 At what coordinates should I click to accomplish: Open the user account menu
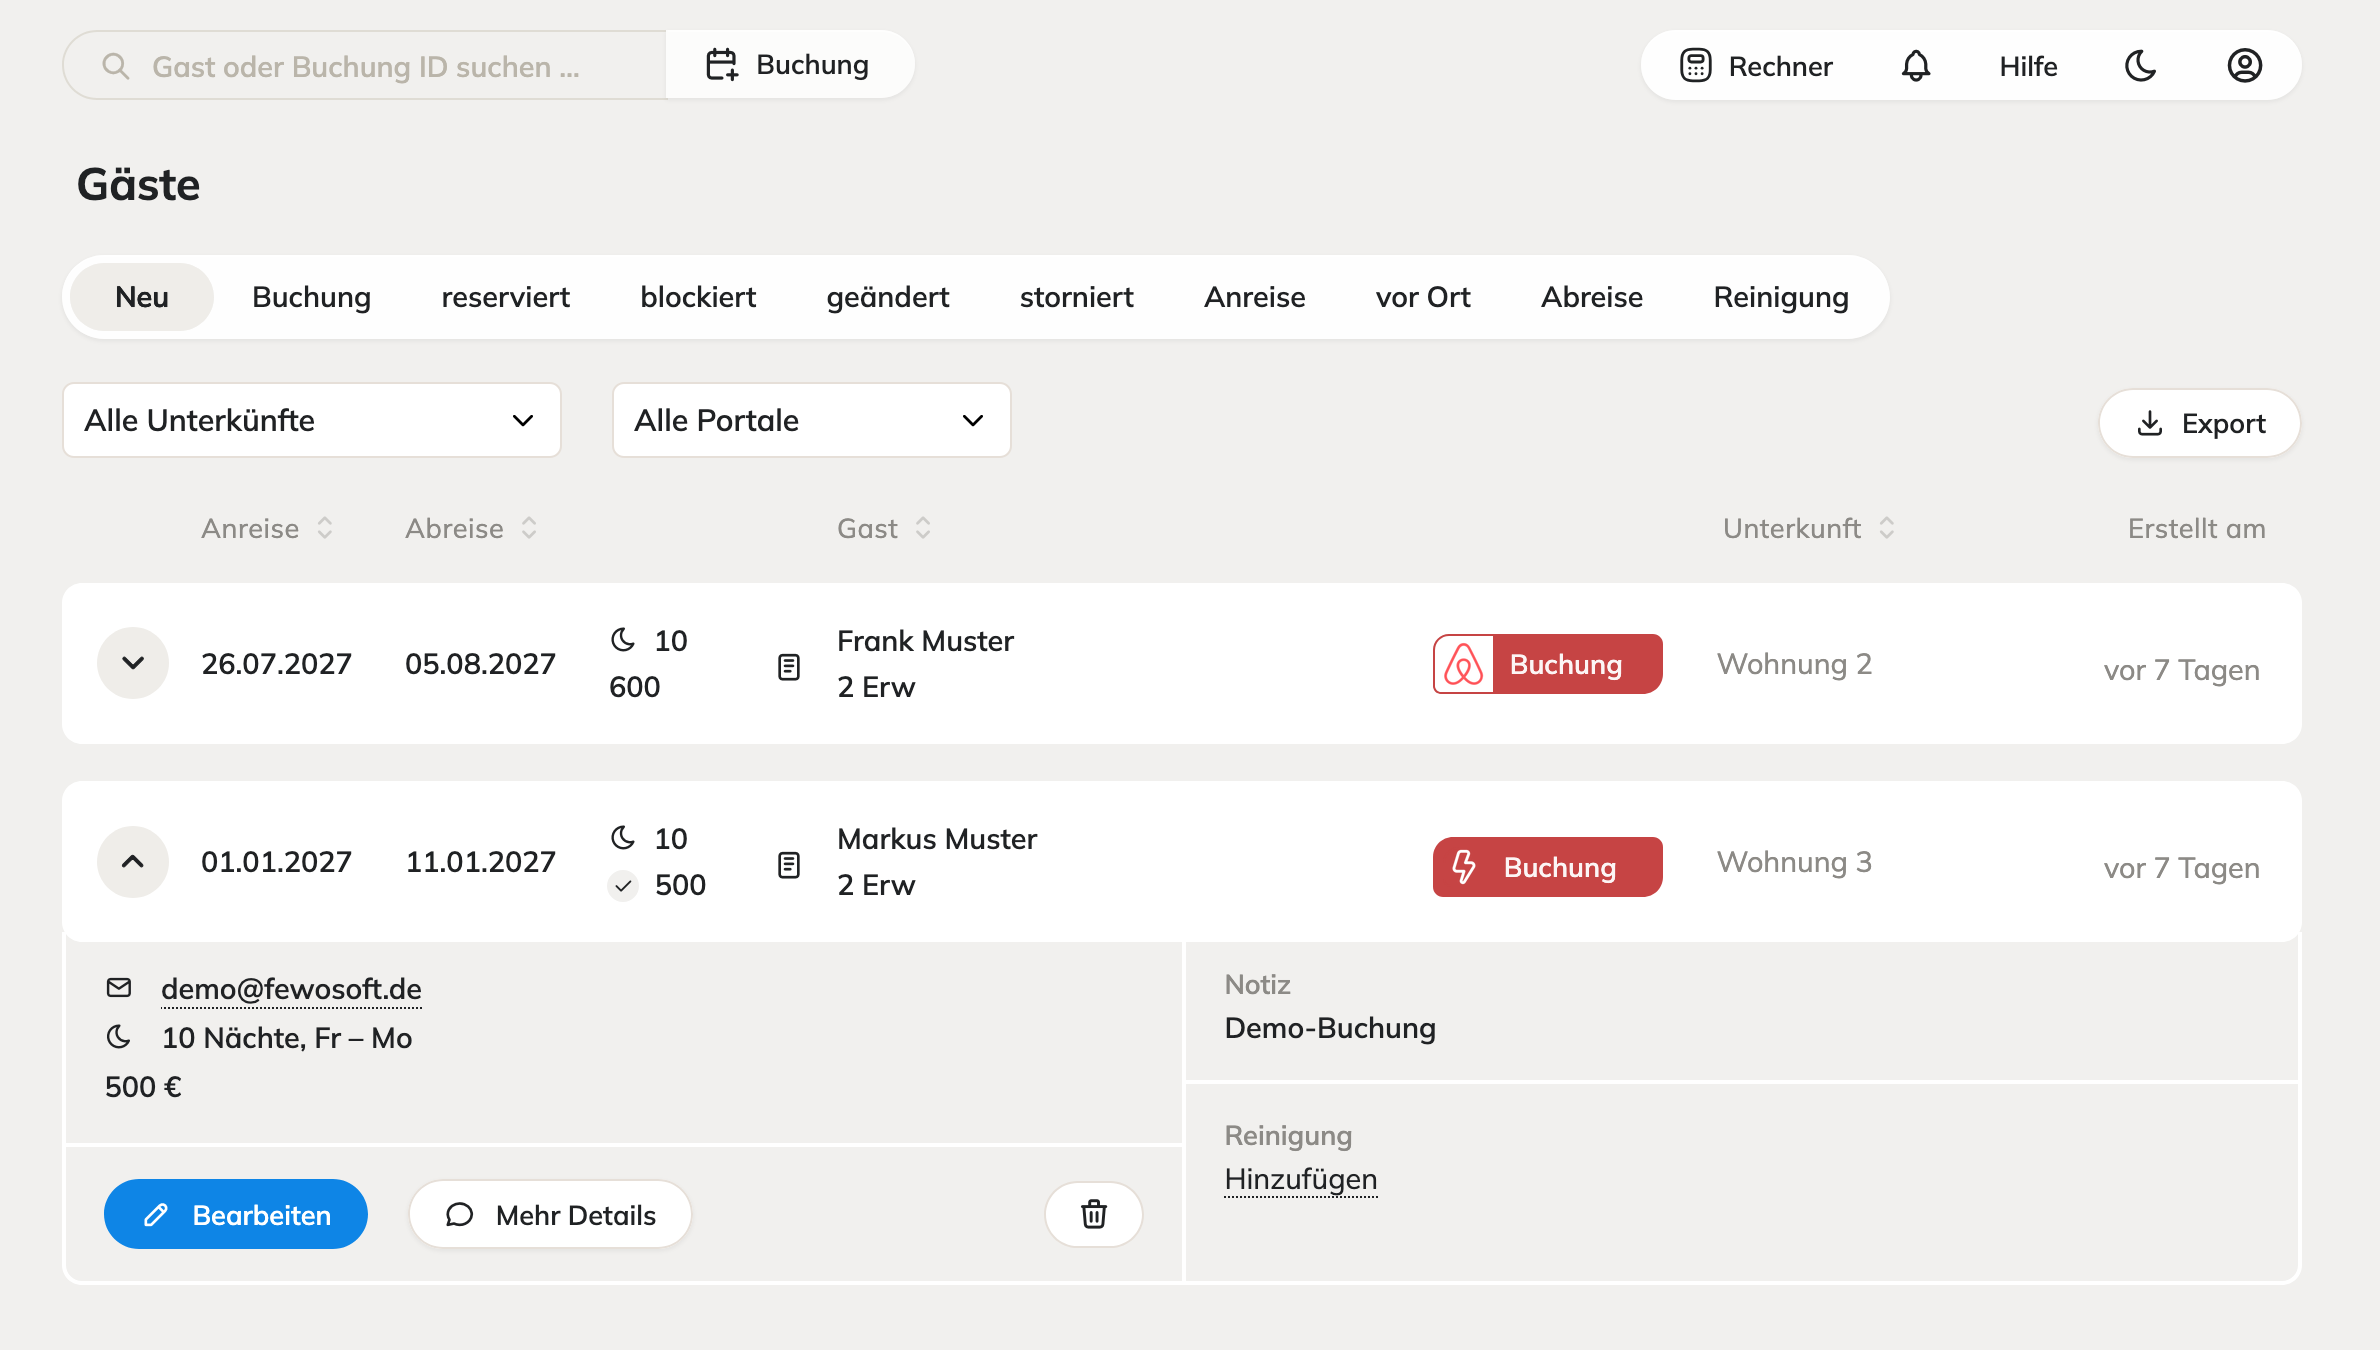coord(2244,66)
